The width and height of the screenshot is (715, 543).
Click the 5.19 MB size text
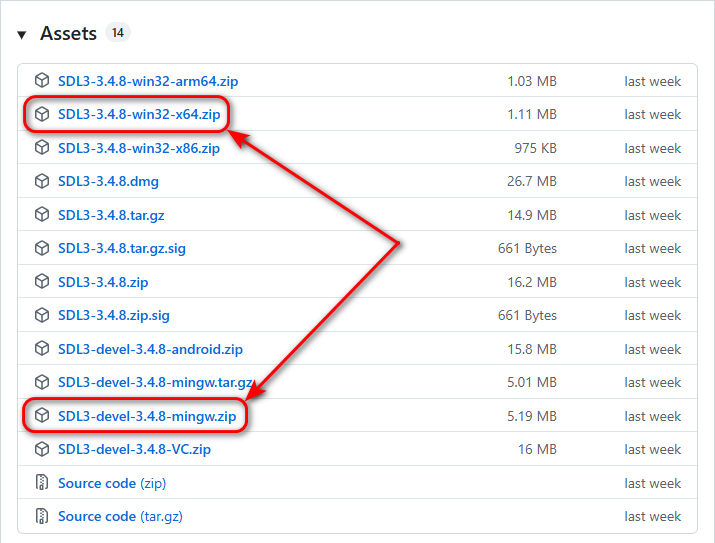tap(532, 416)
